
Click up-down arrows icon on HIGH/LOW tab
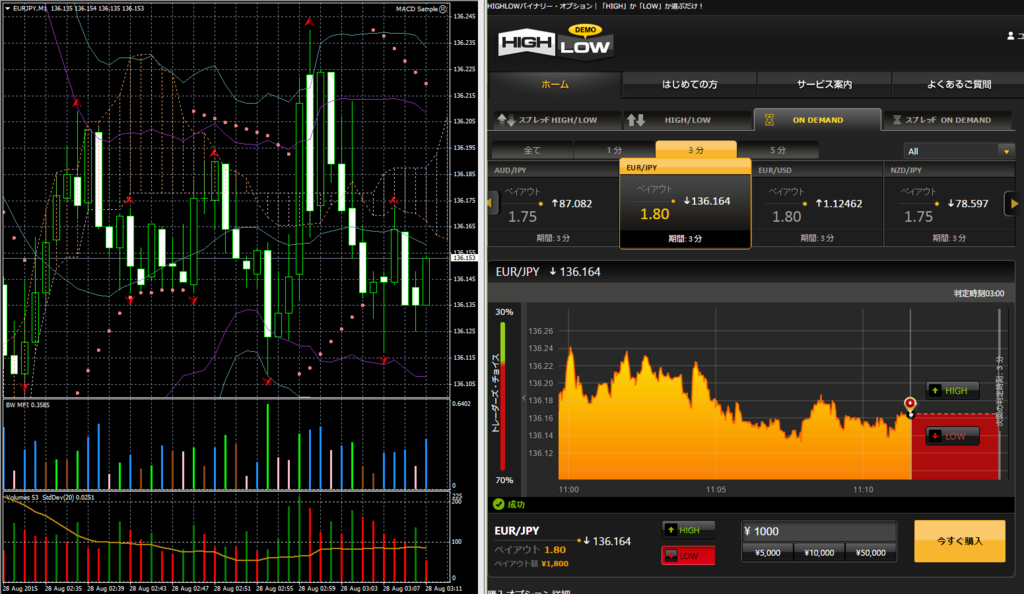635,120
